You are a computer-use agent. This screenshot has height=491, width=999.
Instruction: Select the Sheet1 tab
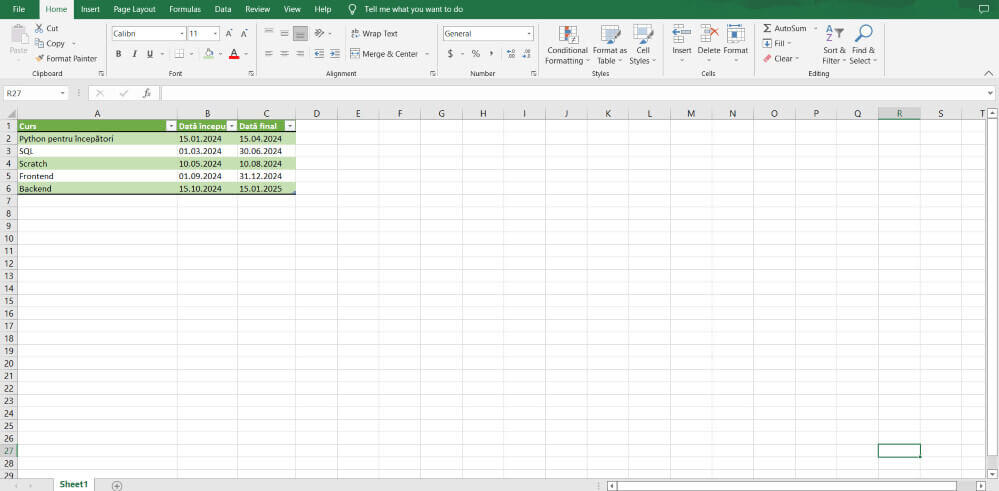click(73, 485)
